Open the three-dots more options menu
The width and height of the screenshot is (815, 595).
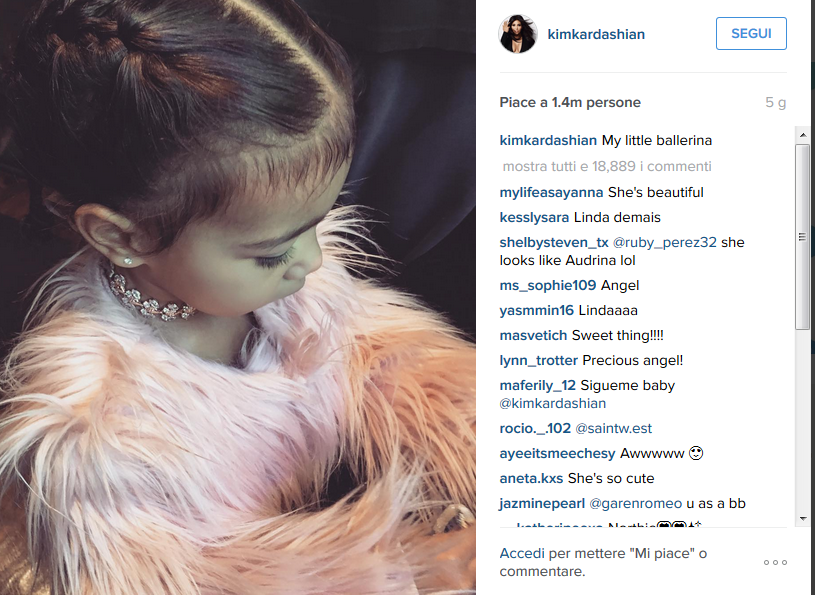[775, 562]
